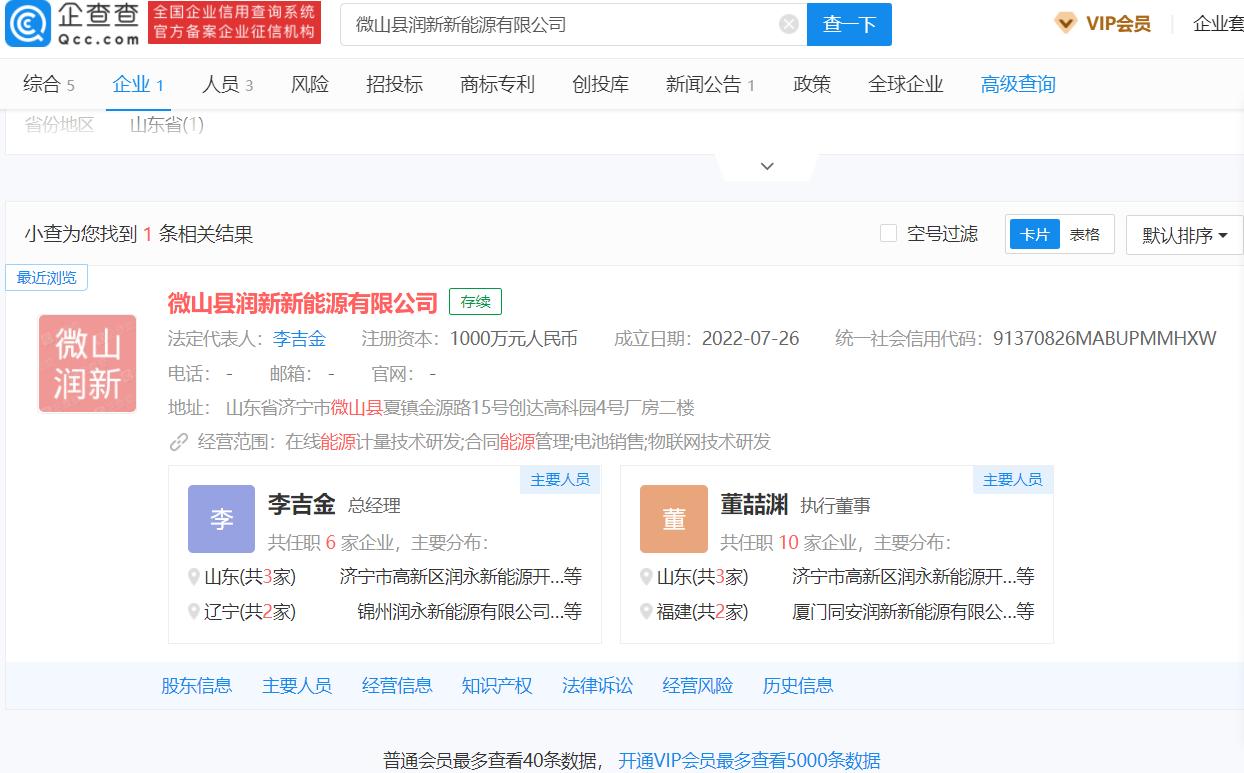Select the 企业 tab
The width and height of the screenshot is (1244, 773).
(138, 84)
